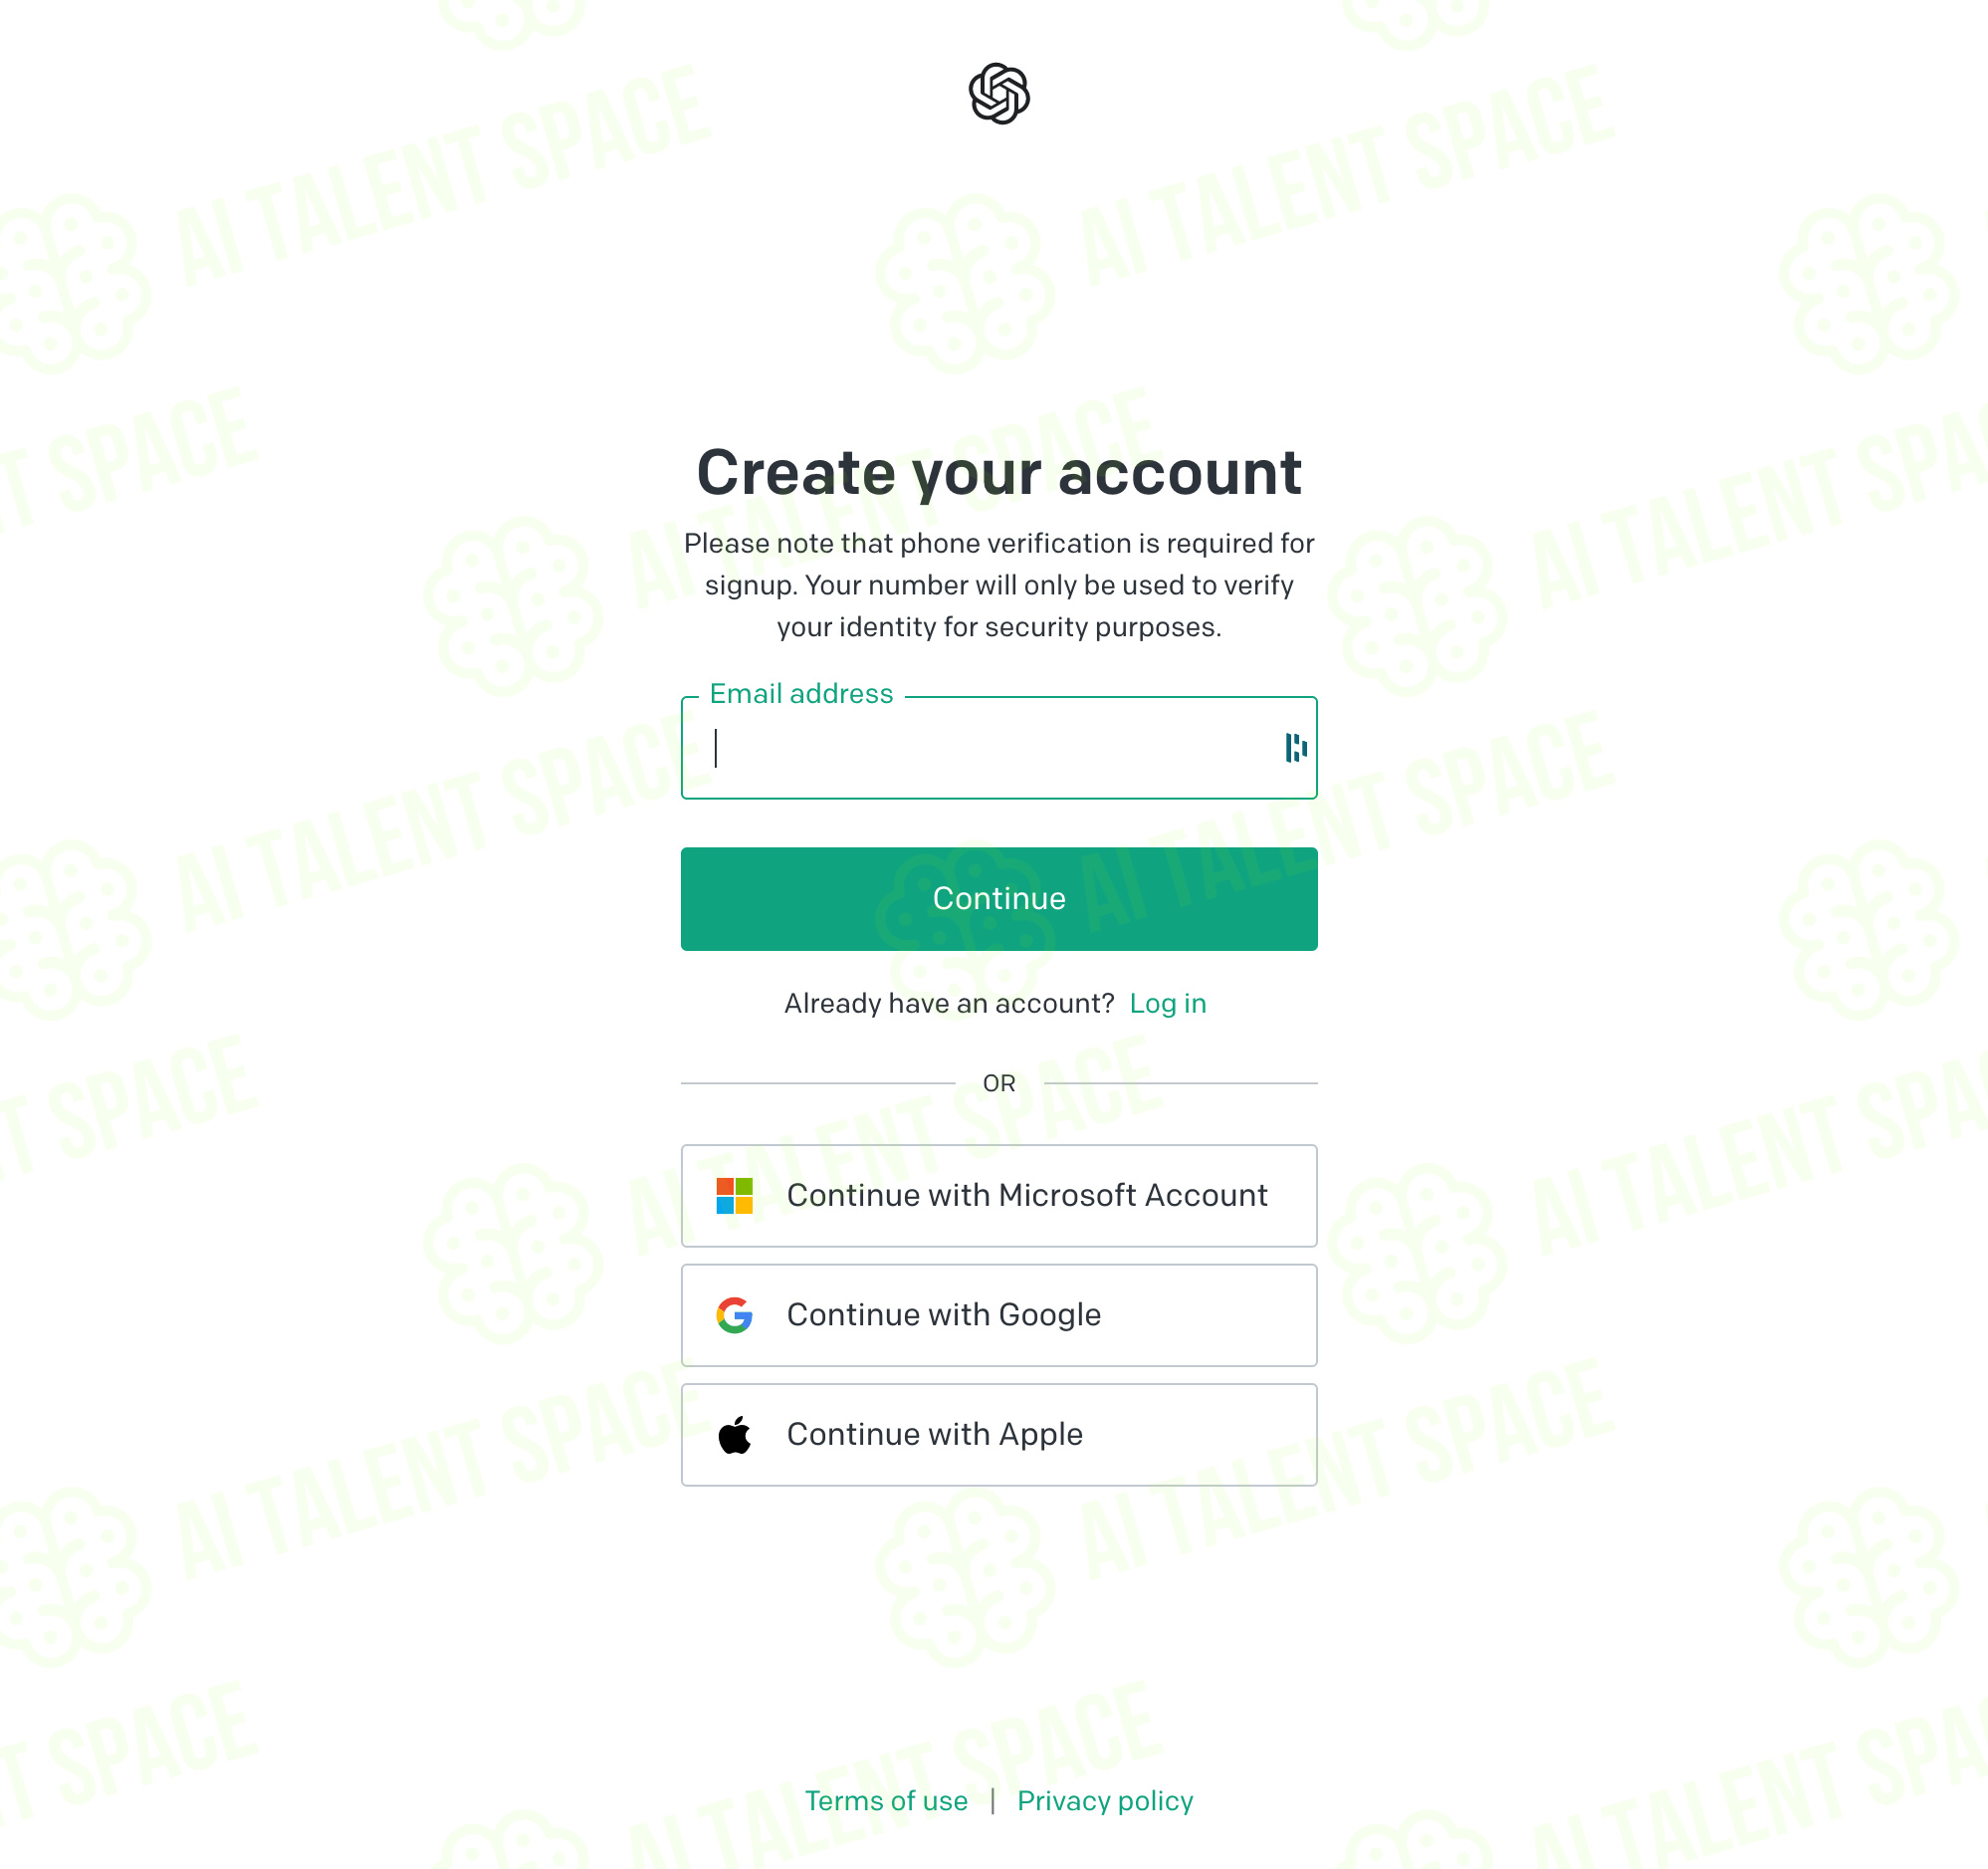The width and height of the screenshot is (1988, 1869).
Task: Click the Google G logo icon
Action: [x=734, y=1316]
